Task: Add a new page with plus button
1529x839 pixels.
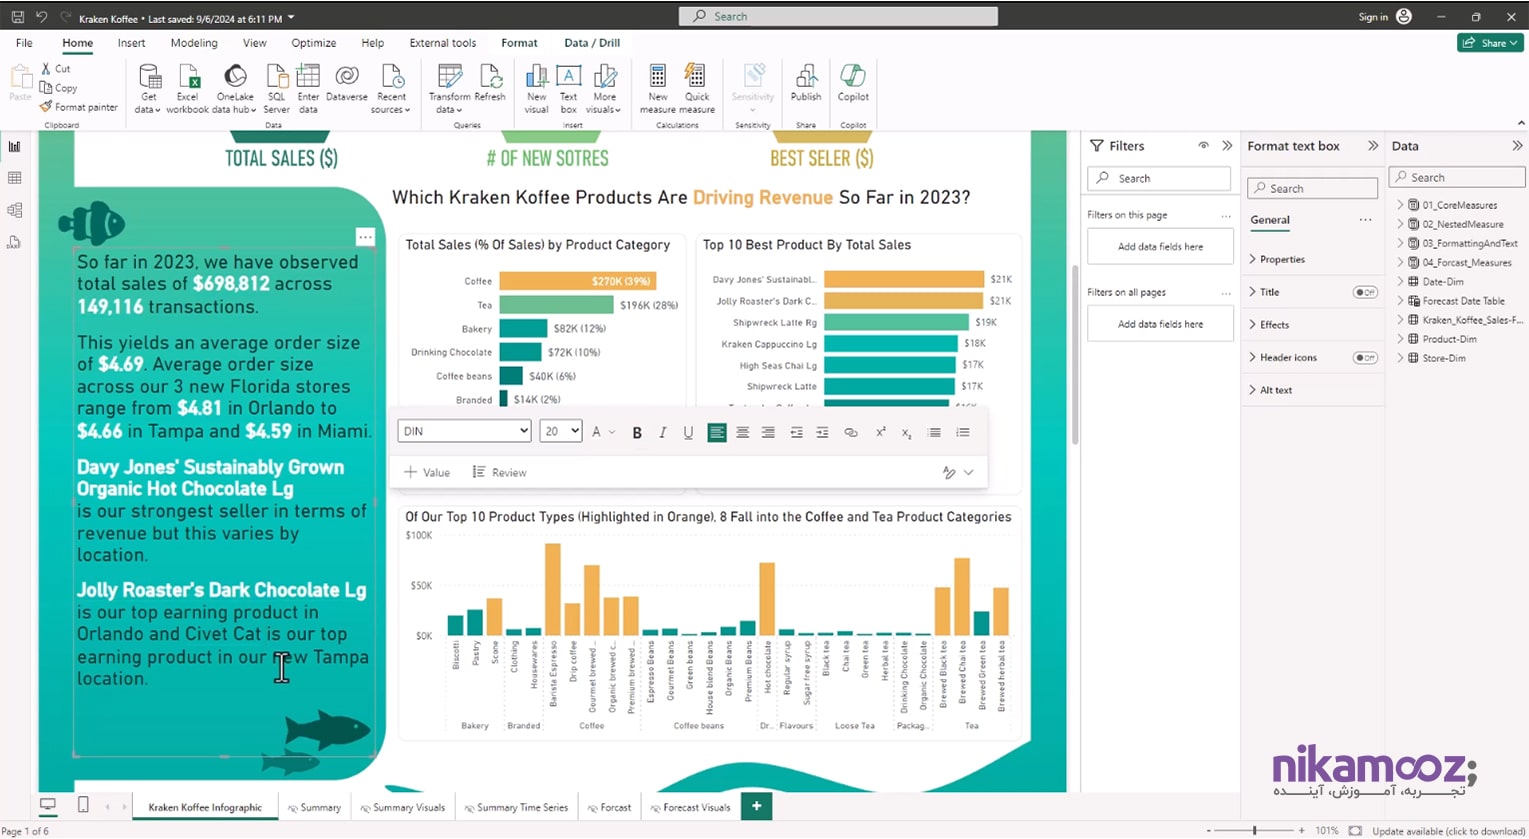Action: click(x=757, y=806)
